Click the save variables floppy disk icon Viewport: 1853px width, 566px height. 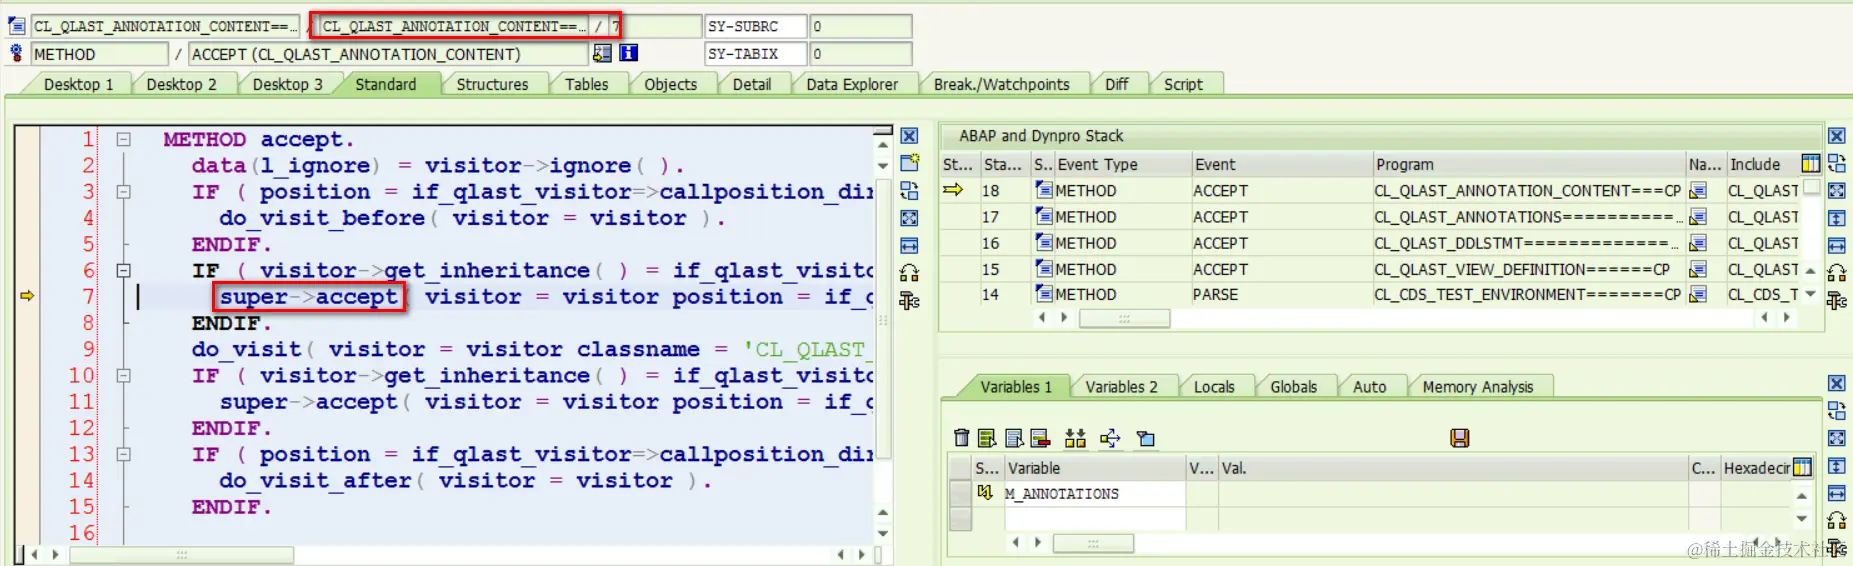tap(1460, 438)
